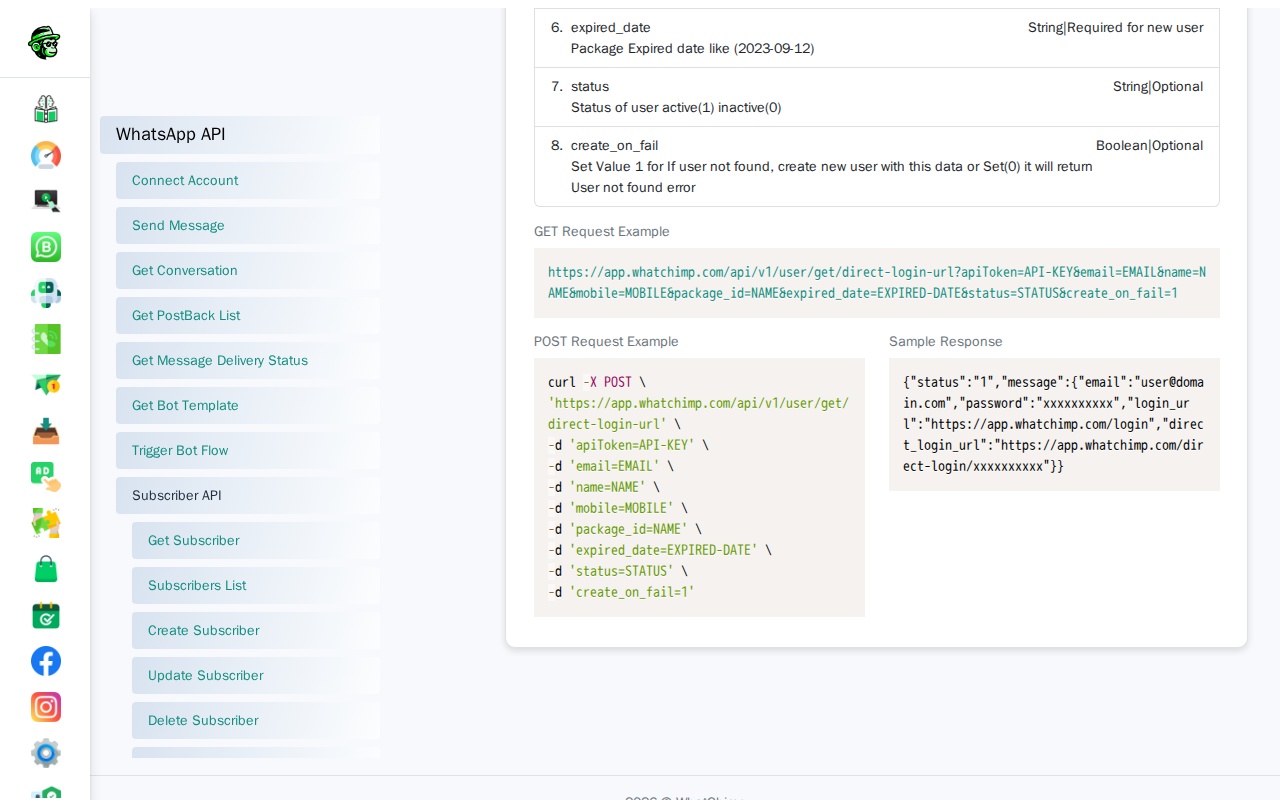Open the Get Bot Template docs
The height and width of the screenshot is (800, 1280).
tap(248, 406)
